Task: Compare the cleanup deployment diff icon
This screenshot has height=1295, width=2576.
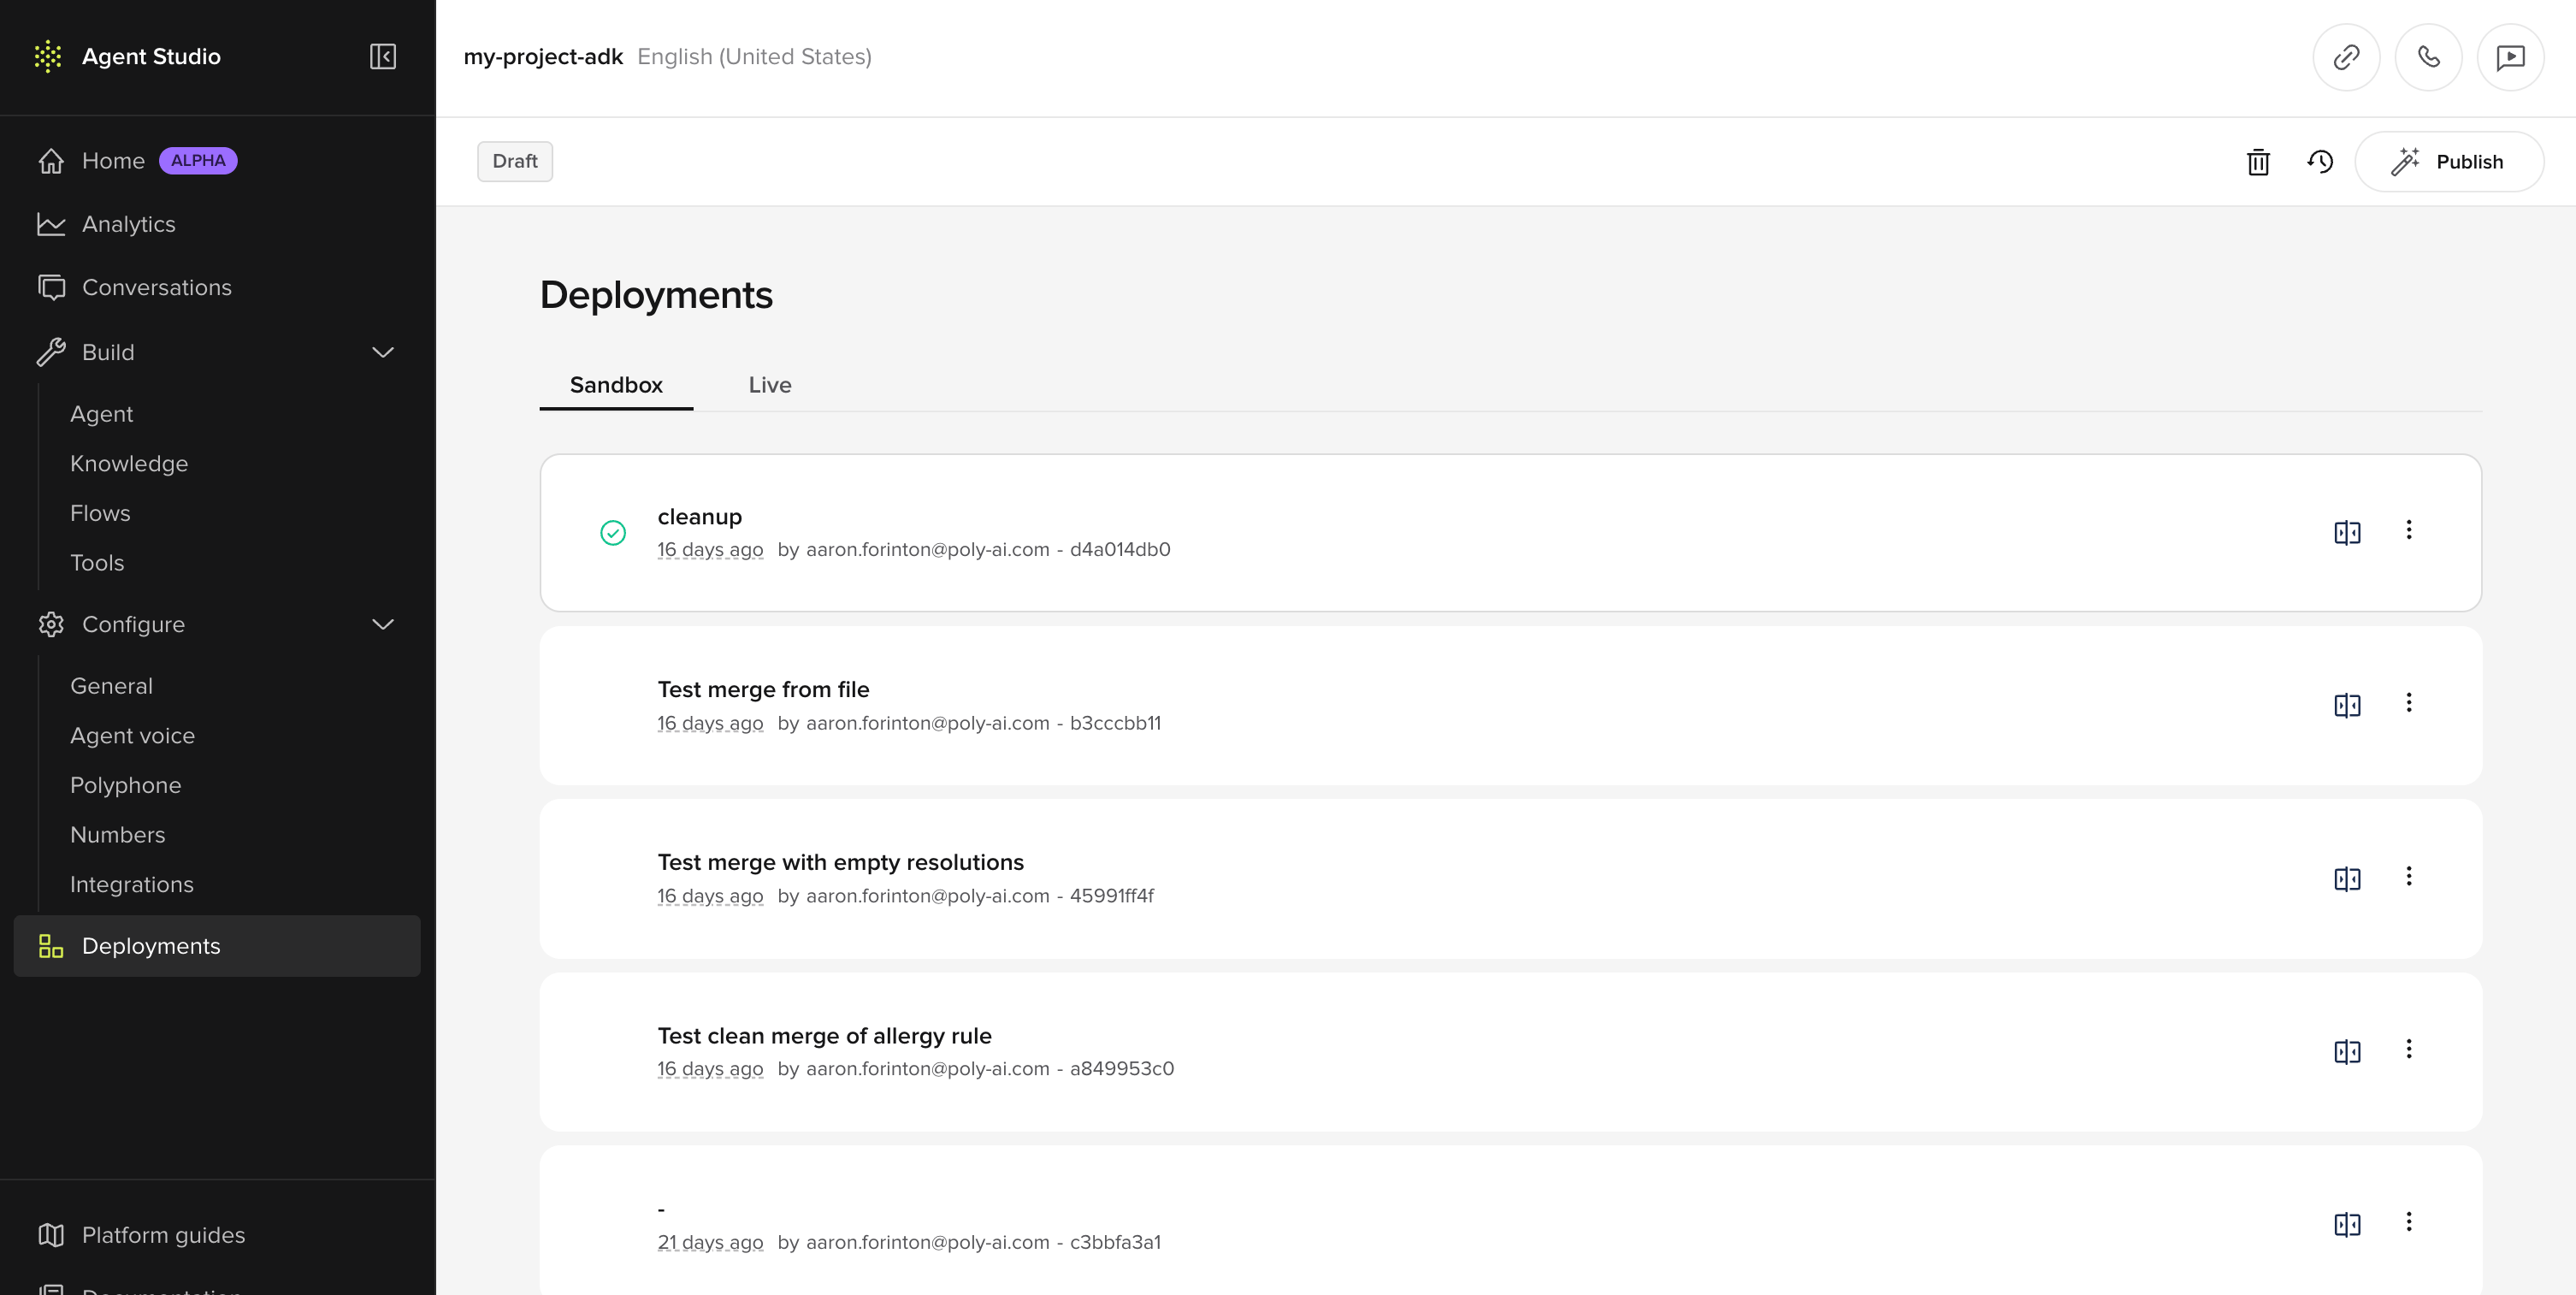Action: pyautogui.click(x=2347, y=533)
